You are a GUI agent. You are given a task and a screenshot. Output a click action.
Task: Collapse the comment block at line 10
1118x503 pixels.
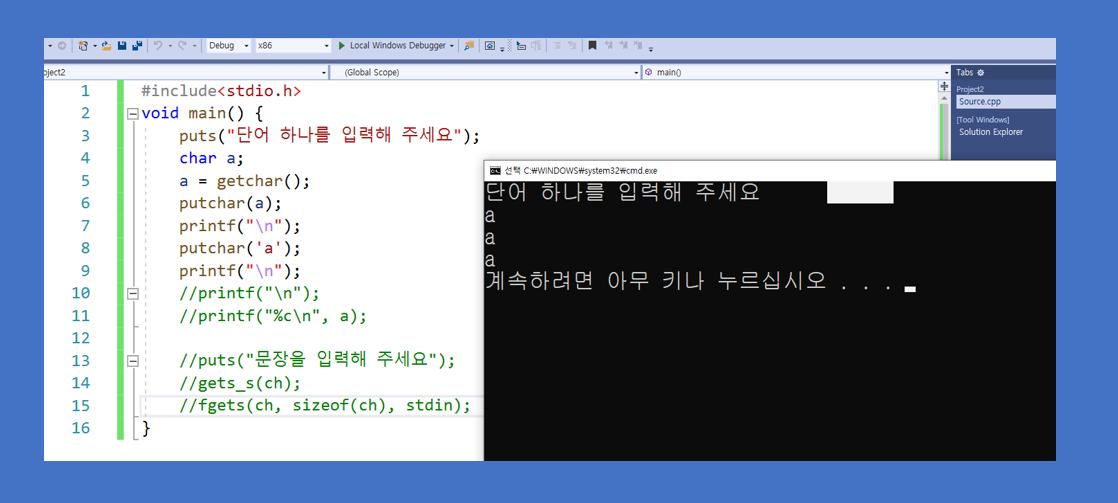132,293
